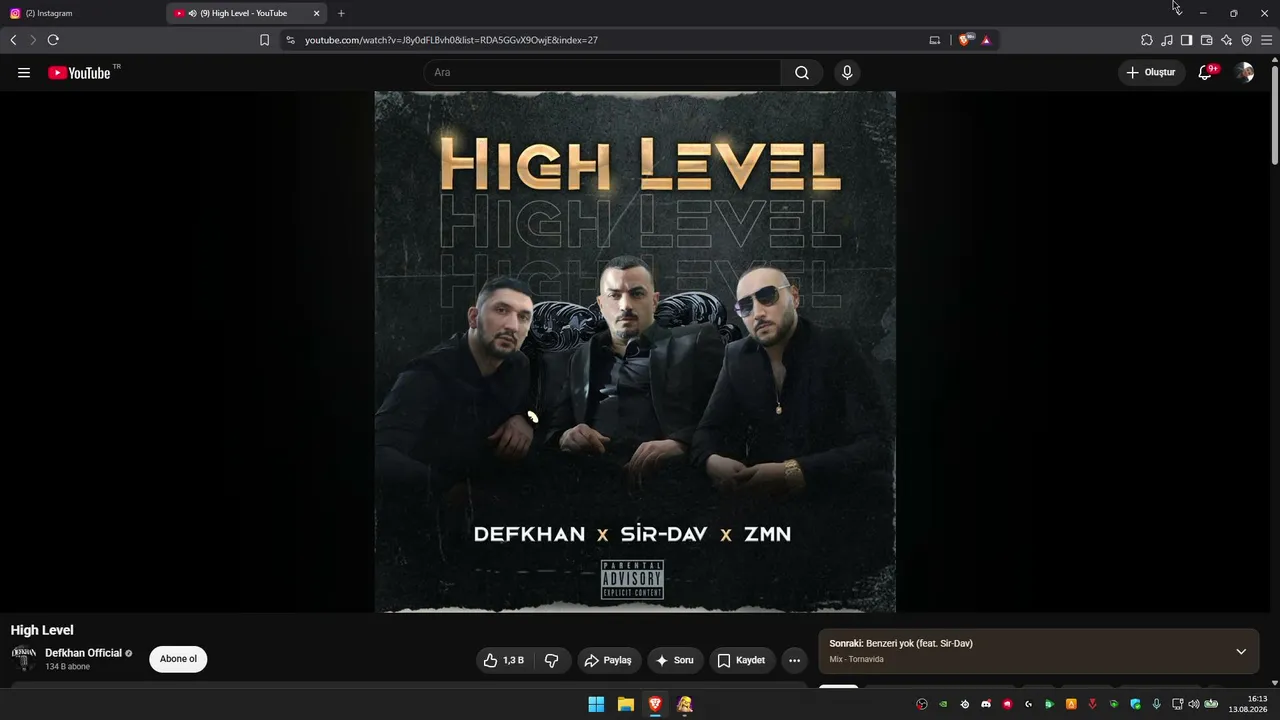1280x720 pixels.
Task: Dislike the High Level video
Action: click(552, 660)
